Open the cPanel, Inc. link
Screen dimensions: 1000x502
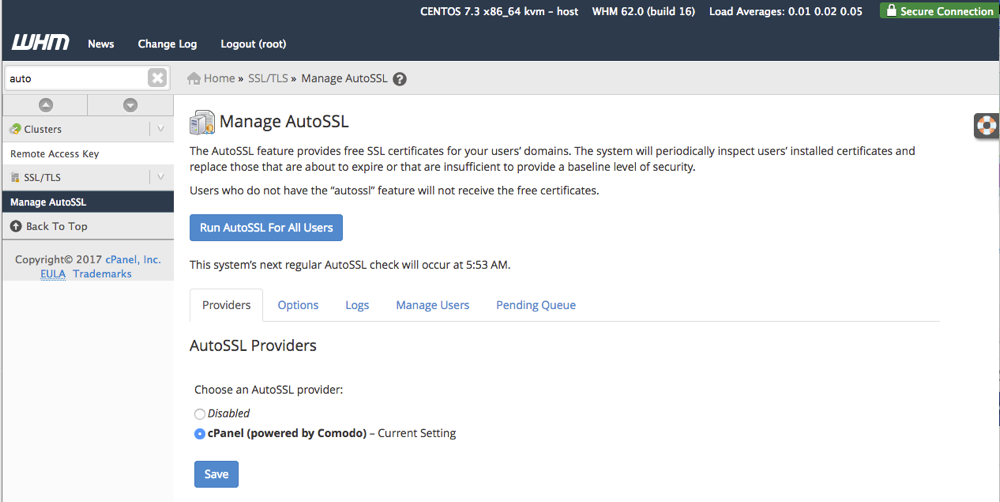point(133,260)
